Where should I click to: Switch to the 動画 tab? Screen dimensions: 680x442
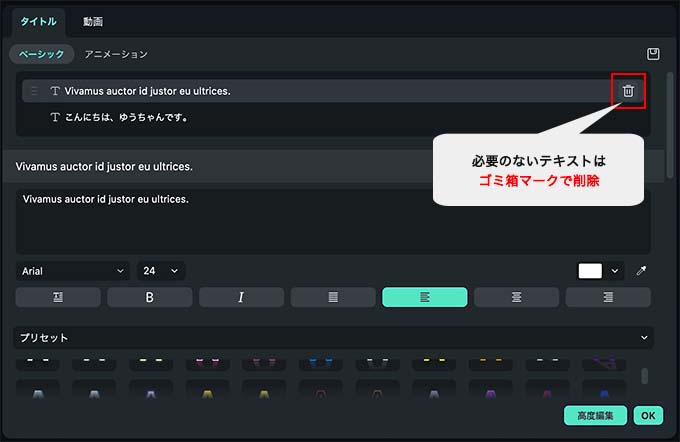(x=93, y=22)
